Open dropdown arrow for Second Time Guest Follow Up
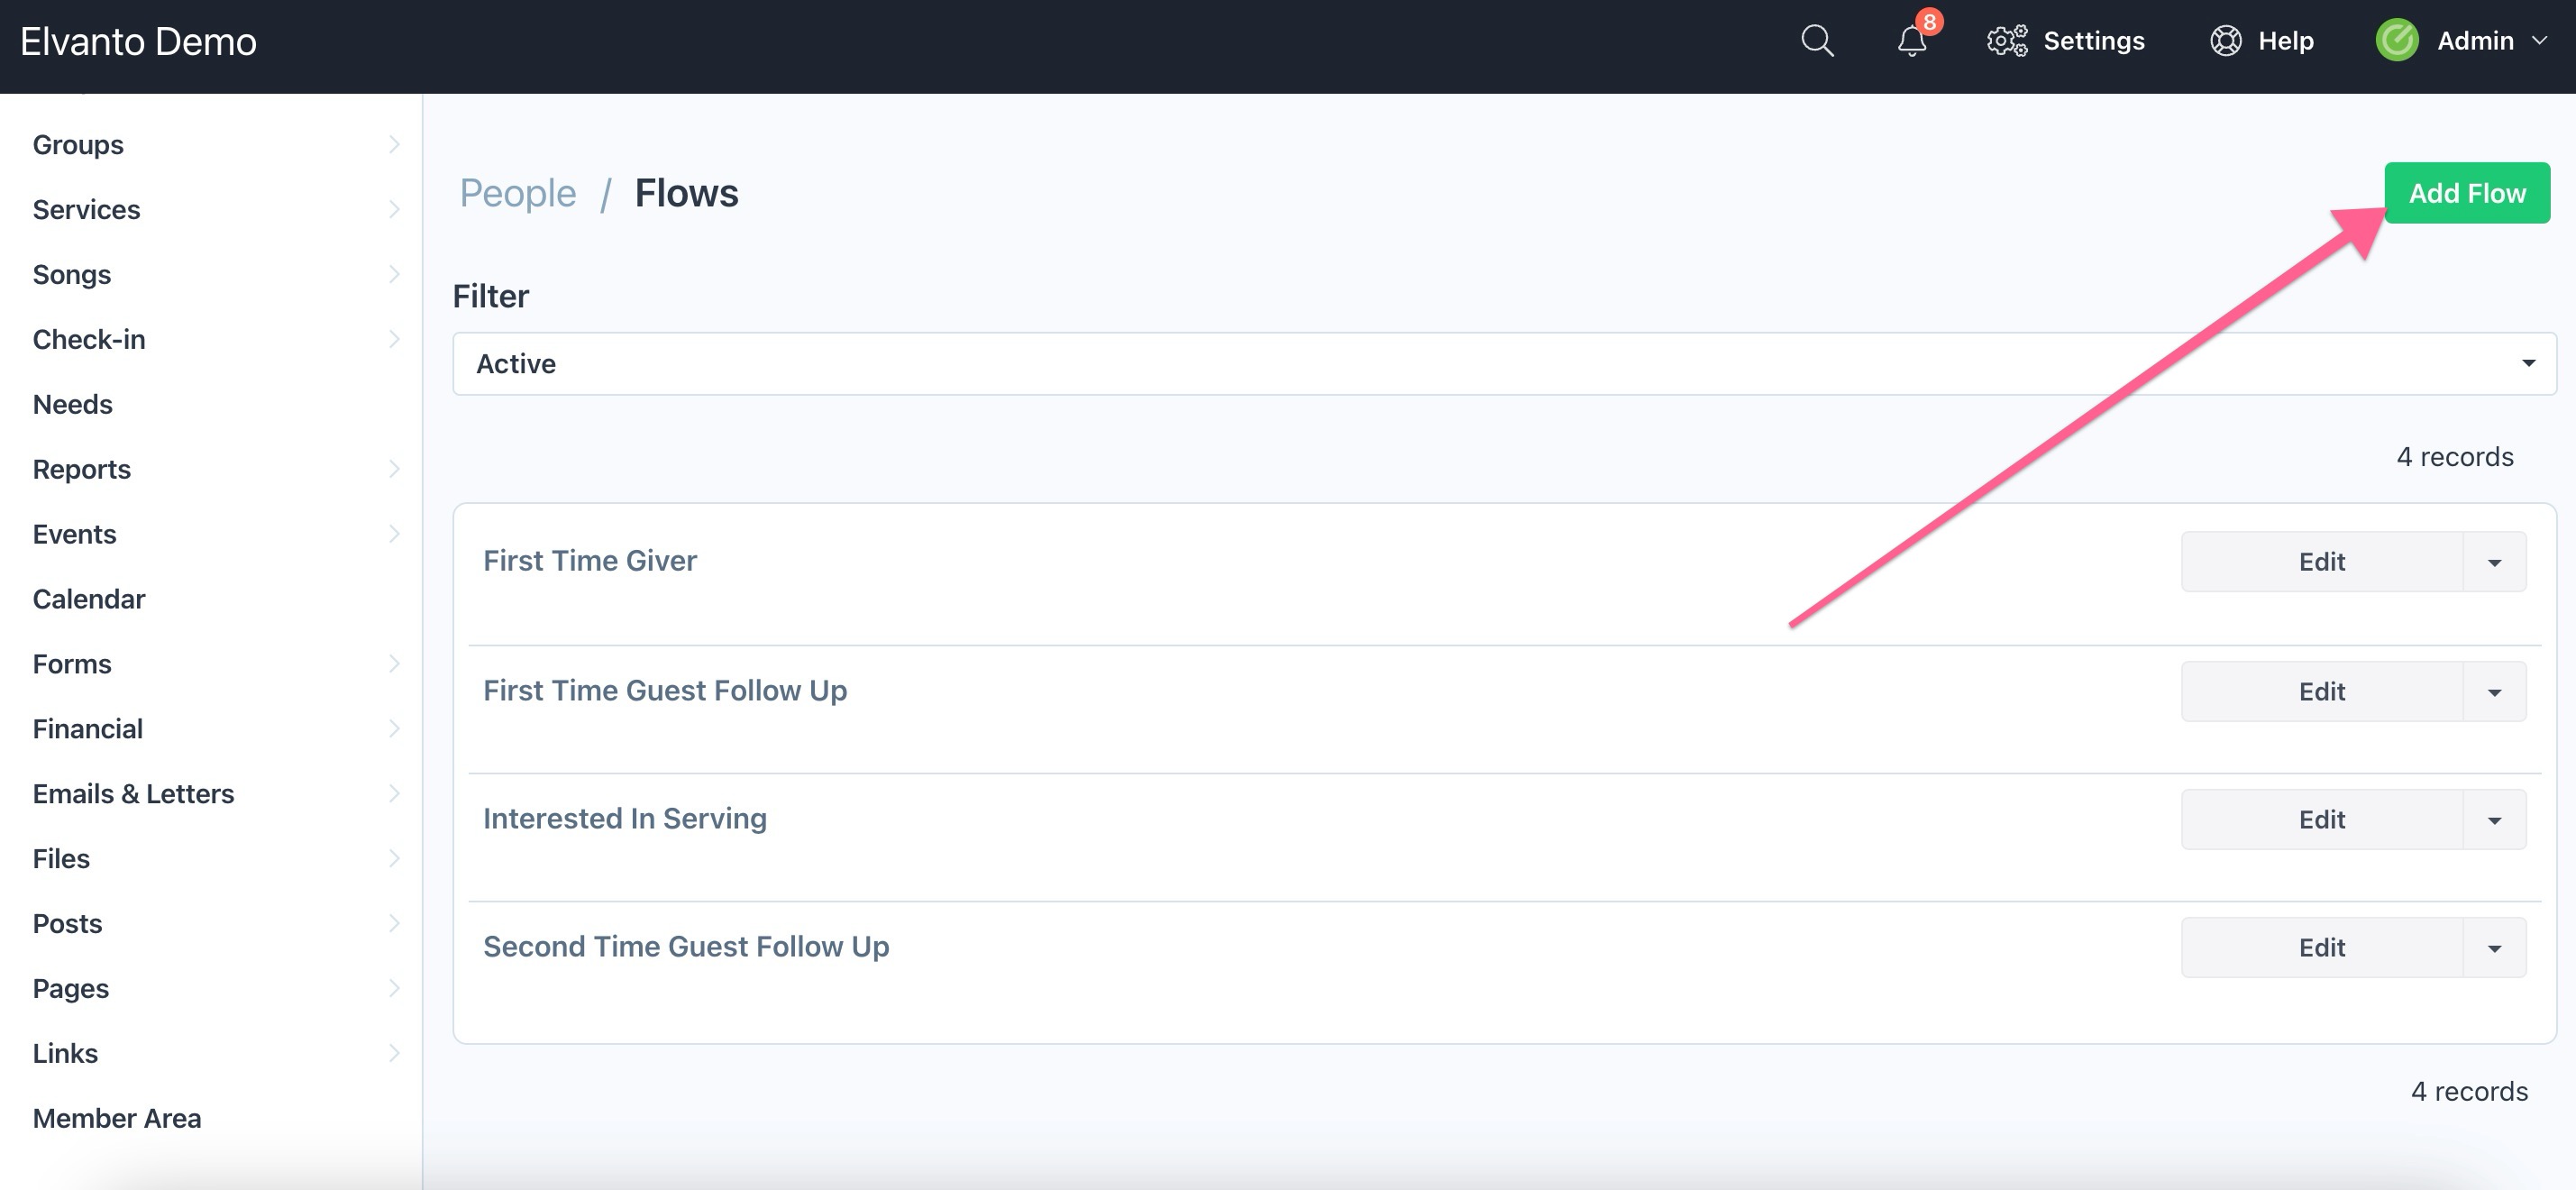The height and width of the screenshot is (1190, 2576). pyautogui.click(x=2494, y=948)
